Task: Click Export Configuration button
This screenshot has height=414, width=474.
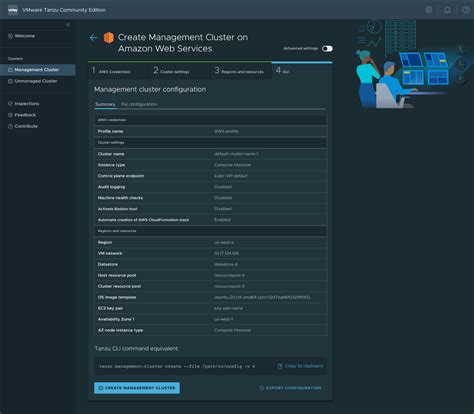Action: [x=290, y=388]
